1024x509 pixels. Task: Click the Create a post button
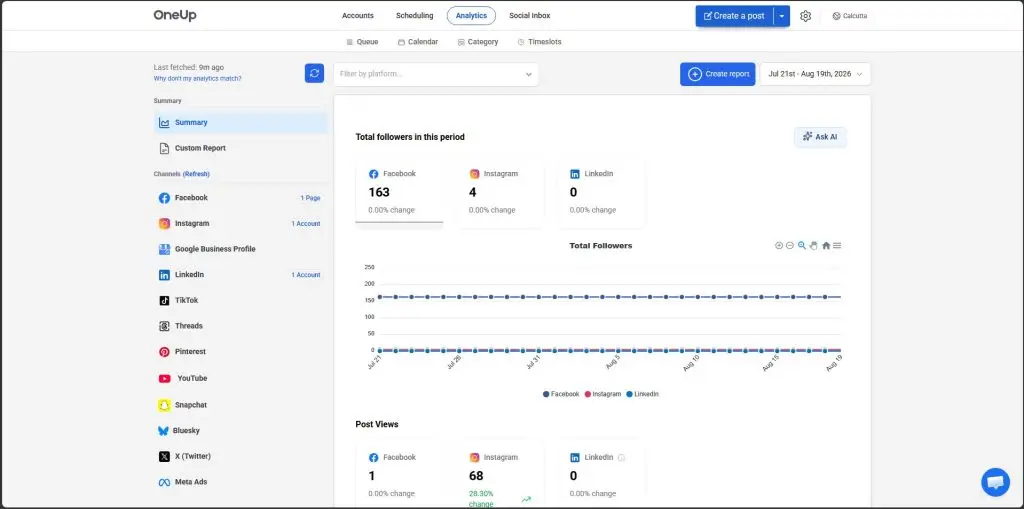tap(734, 16)
